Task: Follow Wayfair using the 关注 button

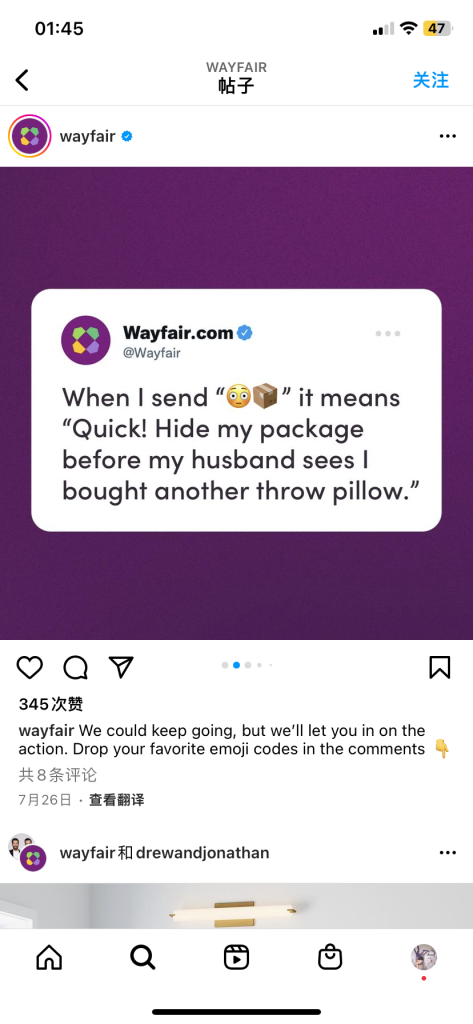Action: tap(431, 80)
